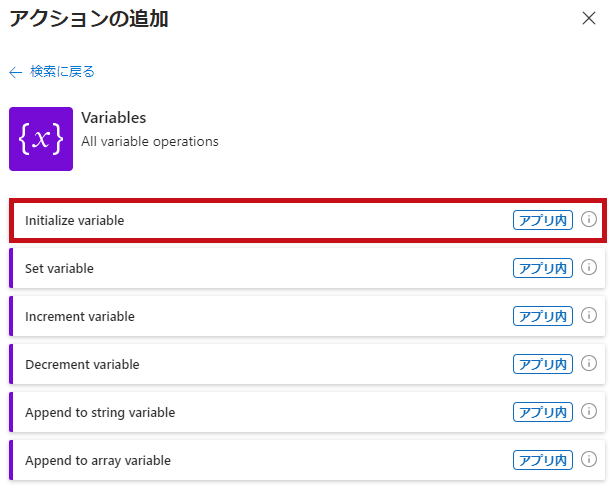Click アプリ内 badge on Initialize variable
Screen dimensions: 614x490
543,220
